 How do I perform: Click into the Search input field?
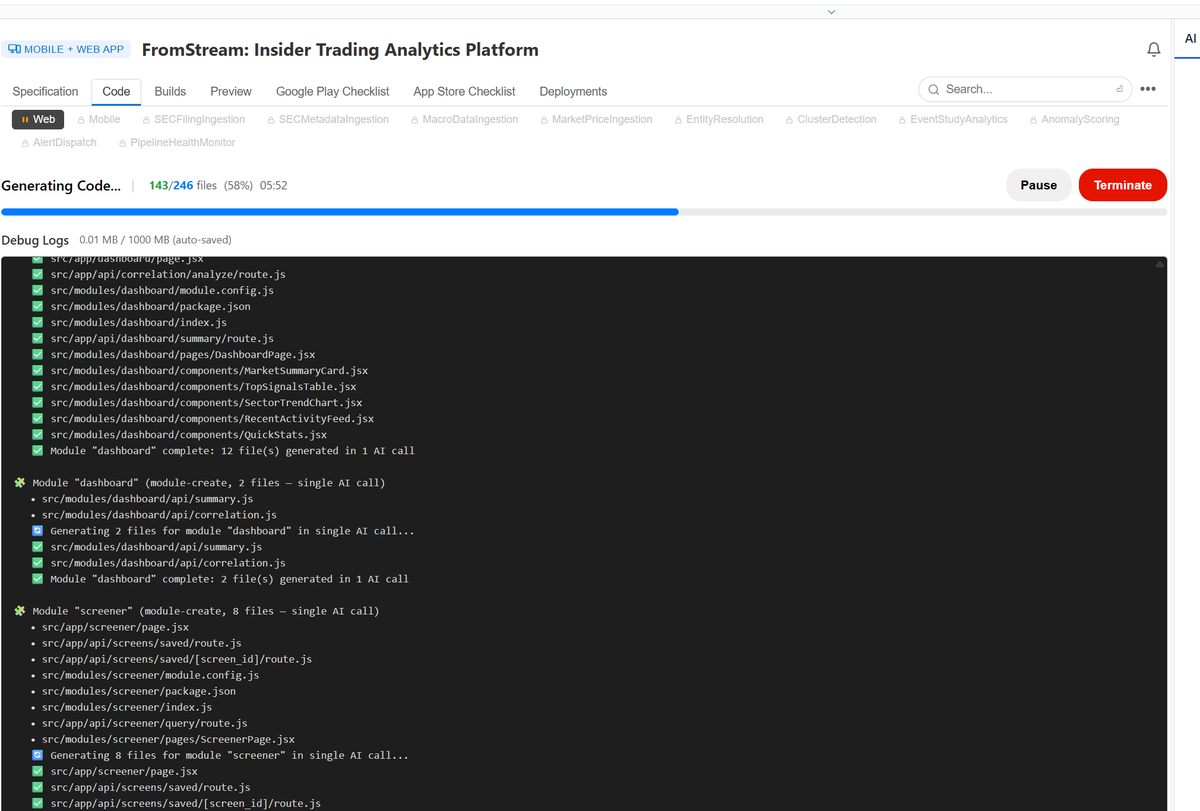[x=1025, y=89]
